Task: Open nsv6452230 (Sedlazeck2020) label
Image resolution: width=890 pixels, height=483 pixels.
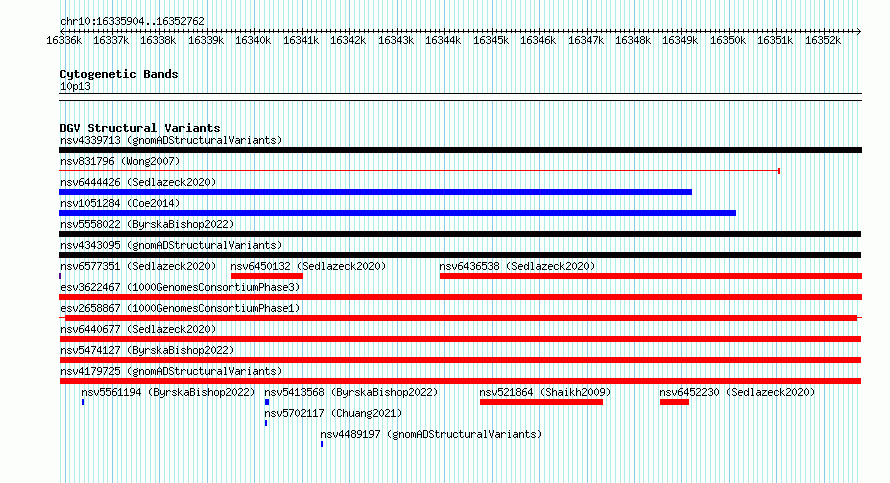Action: point(737,392)
